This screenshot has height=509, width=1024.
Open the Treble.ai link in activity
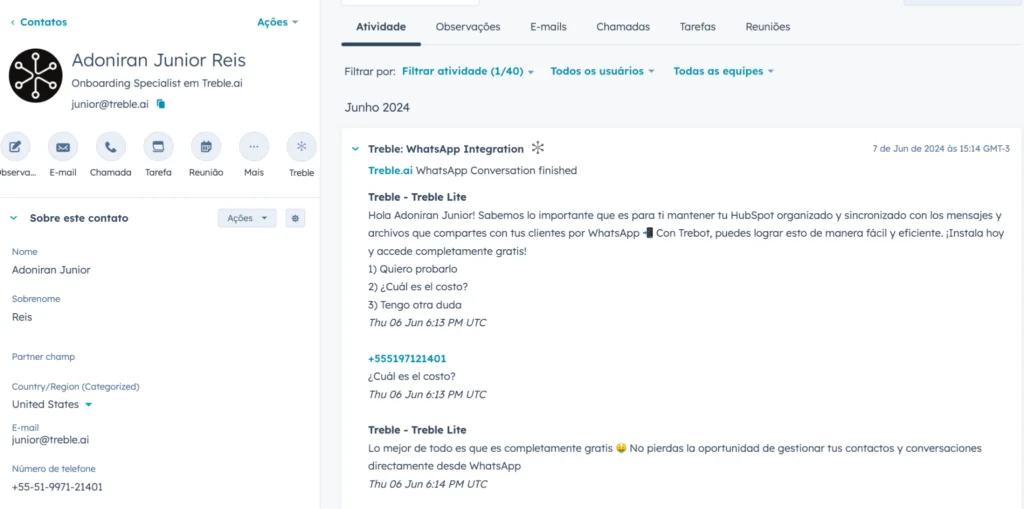point(391,171)
